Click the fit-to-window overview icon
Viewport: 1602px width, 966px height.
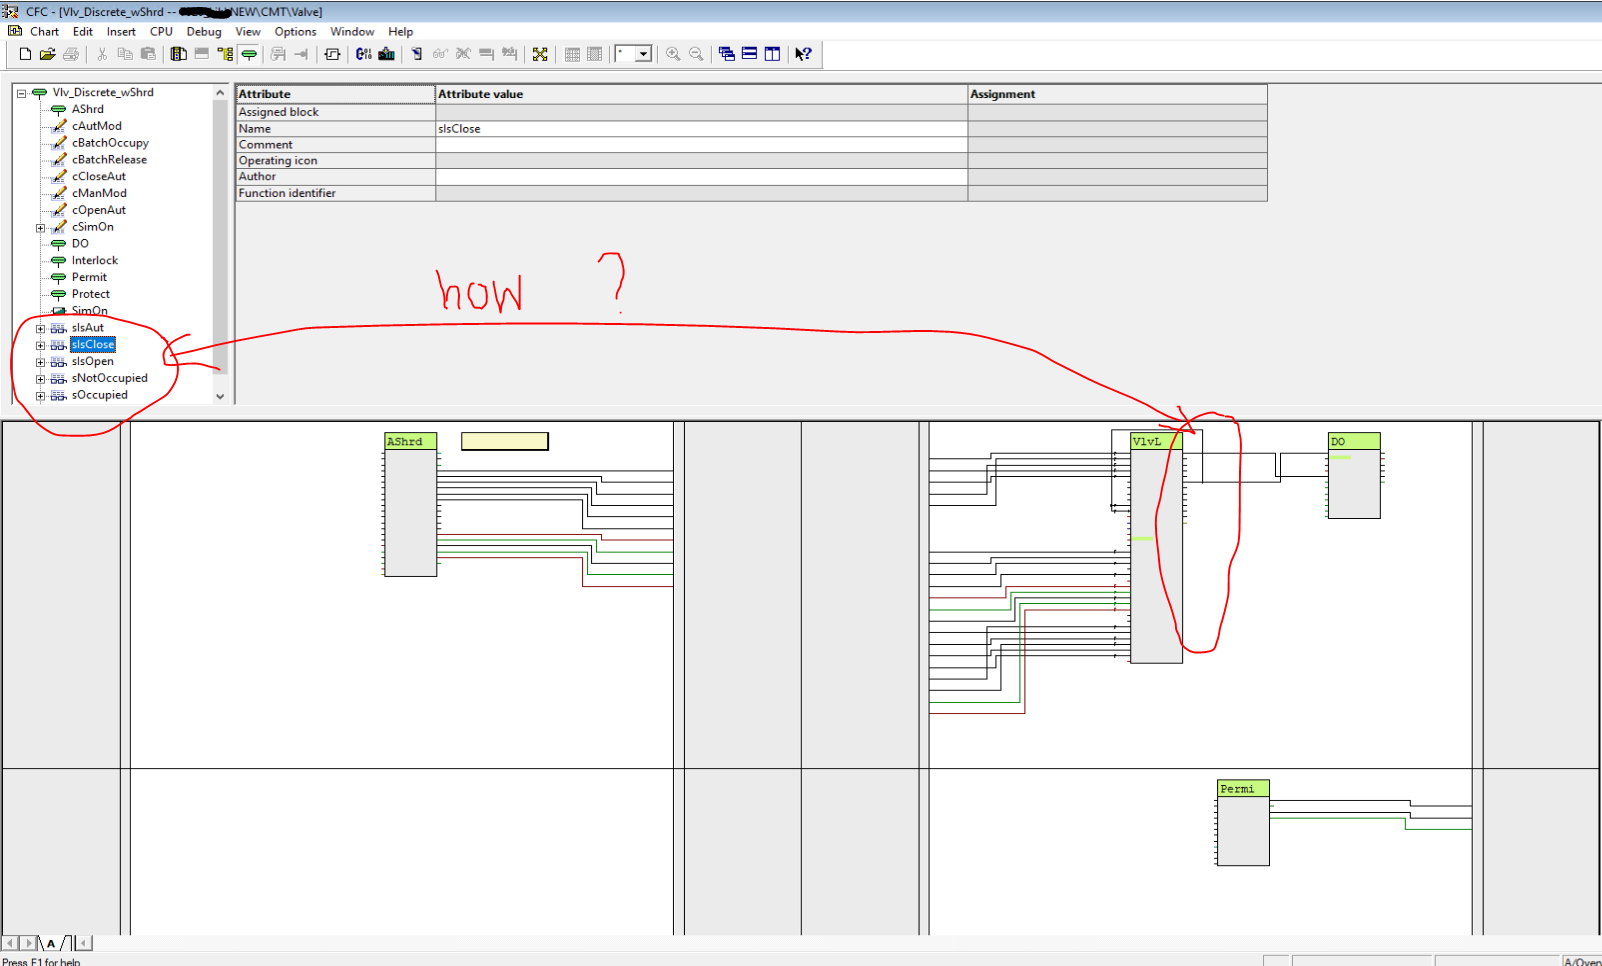pos(540,54)
